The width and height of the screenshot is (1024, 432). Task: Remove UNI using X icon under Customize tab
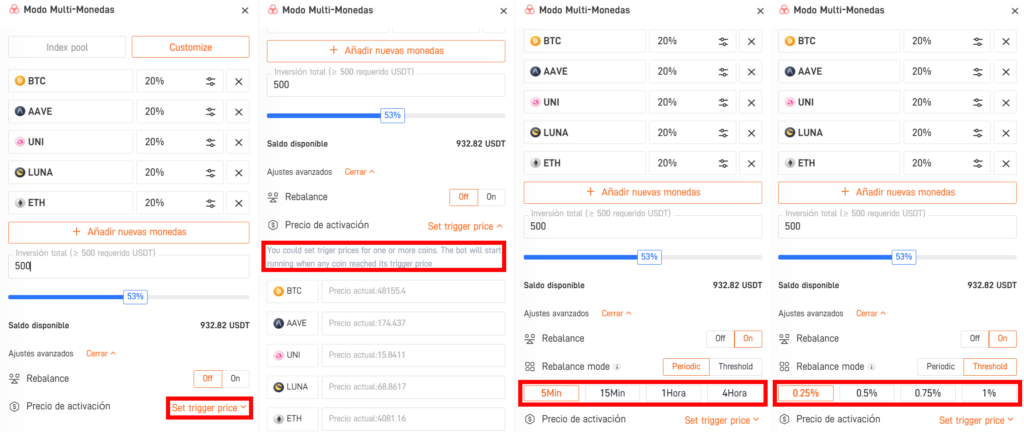[x=238, y=142]
